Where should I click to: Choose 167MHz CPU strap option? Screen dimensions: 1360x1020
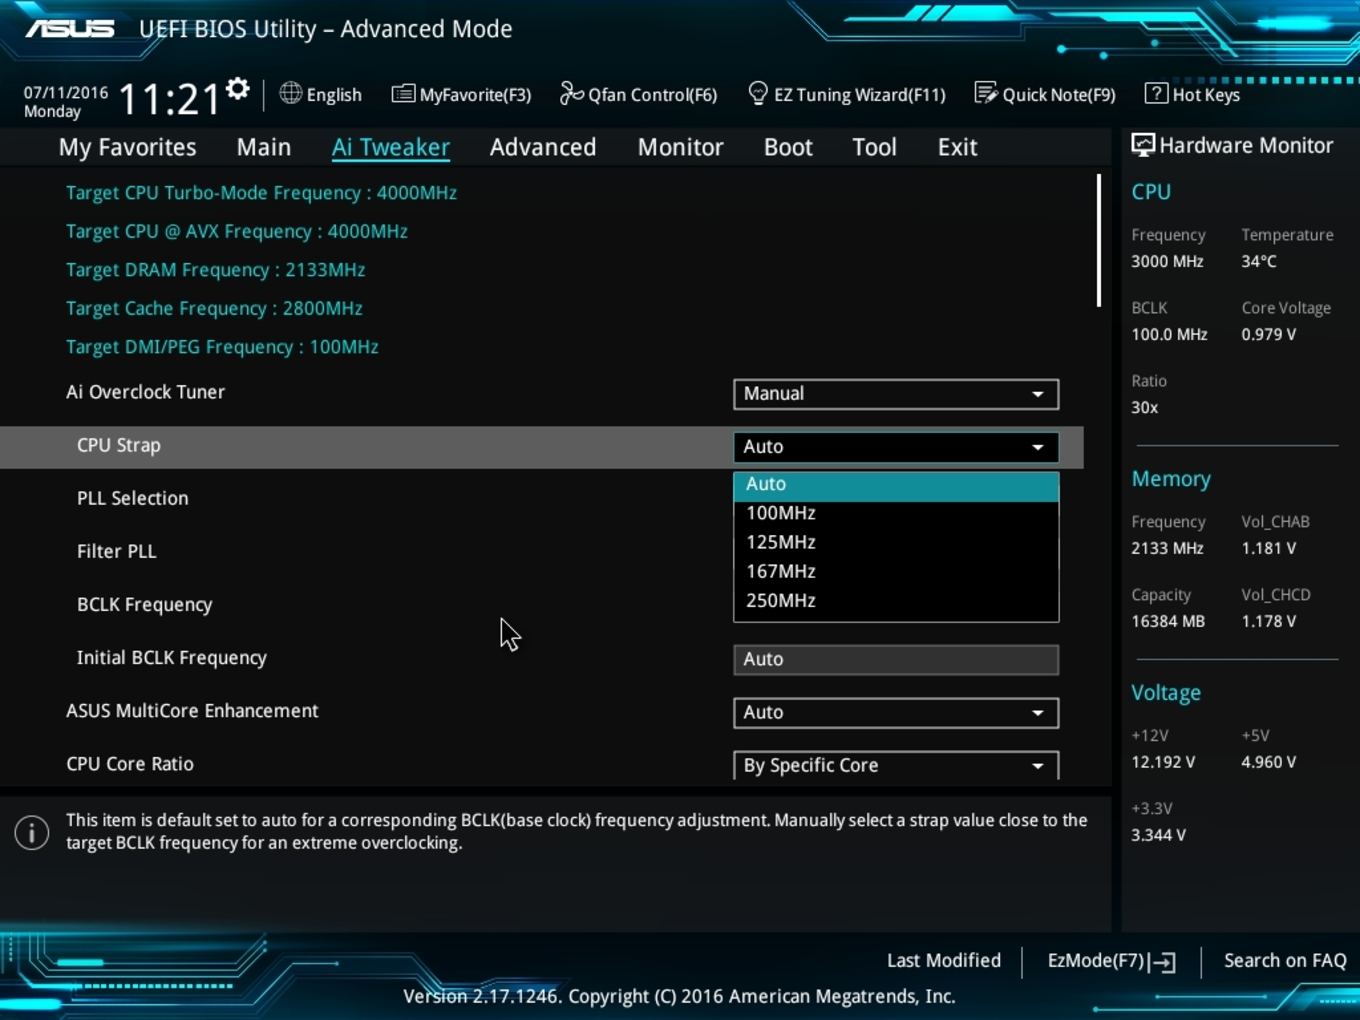pos(896,571)
